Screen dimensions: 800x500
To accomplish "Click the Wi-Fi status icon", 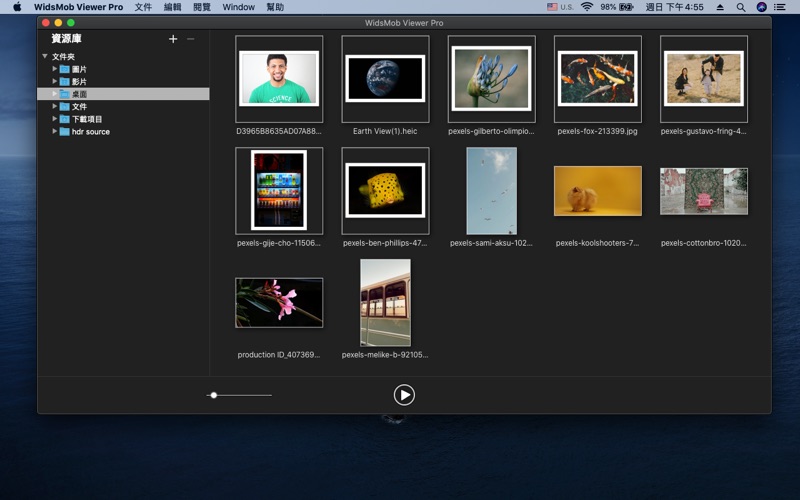I will click(x=586, y=7).
